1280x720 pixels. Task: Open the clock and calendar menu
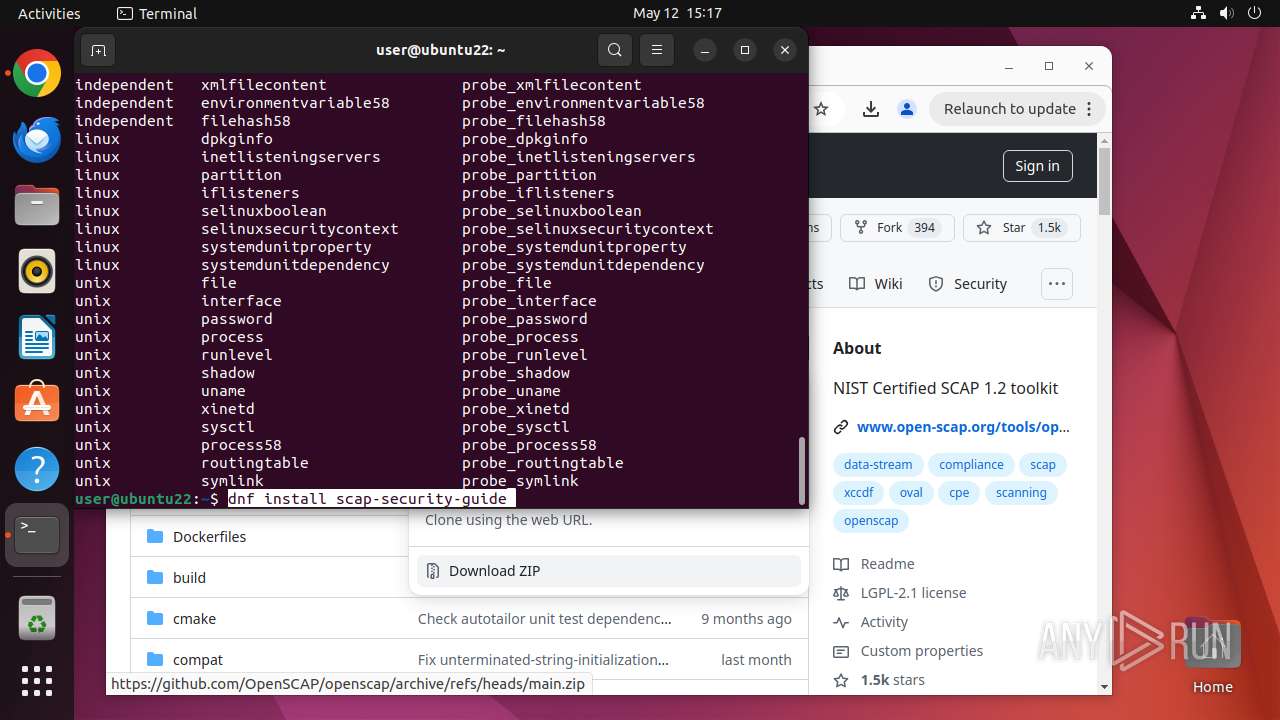pyautogui.click(x=677, y=14)
